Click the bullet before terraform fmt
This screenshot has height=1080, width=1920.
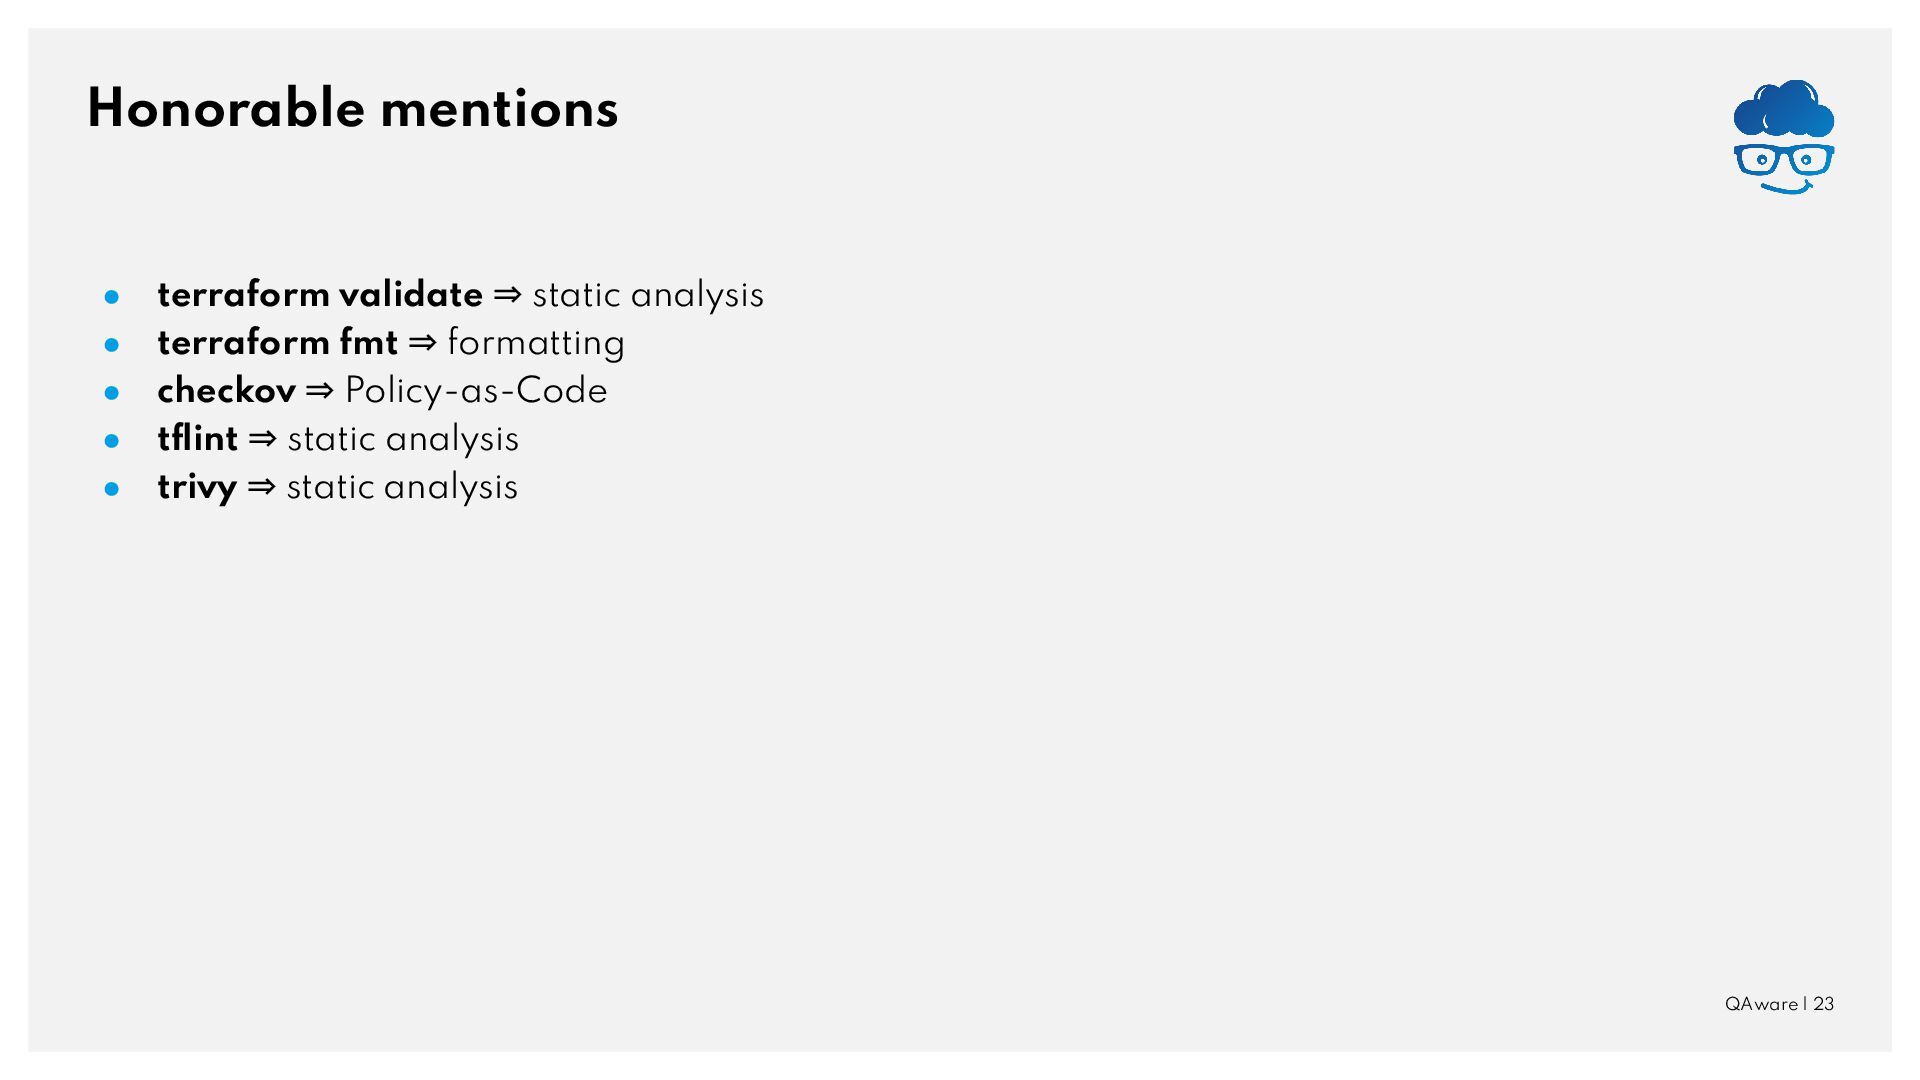pyautogui.click(x=112, y=345)
